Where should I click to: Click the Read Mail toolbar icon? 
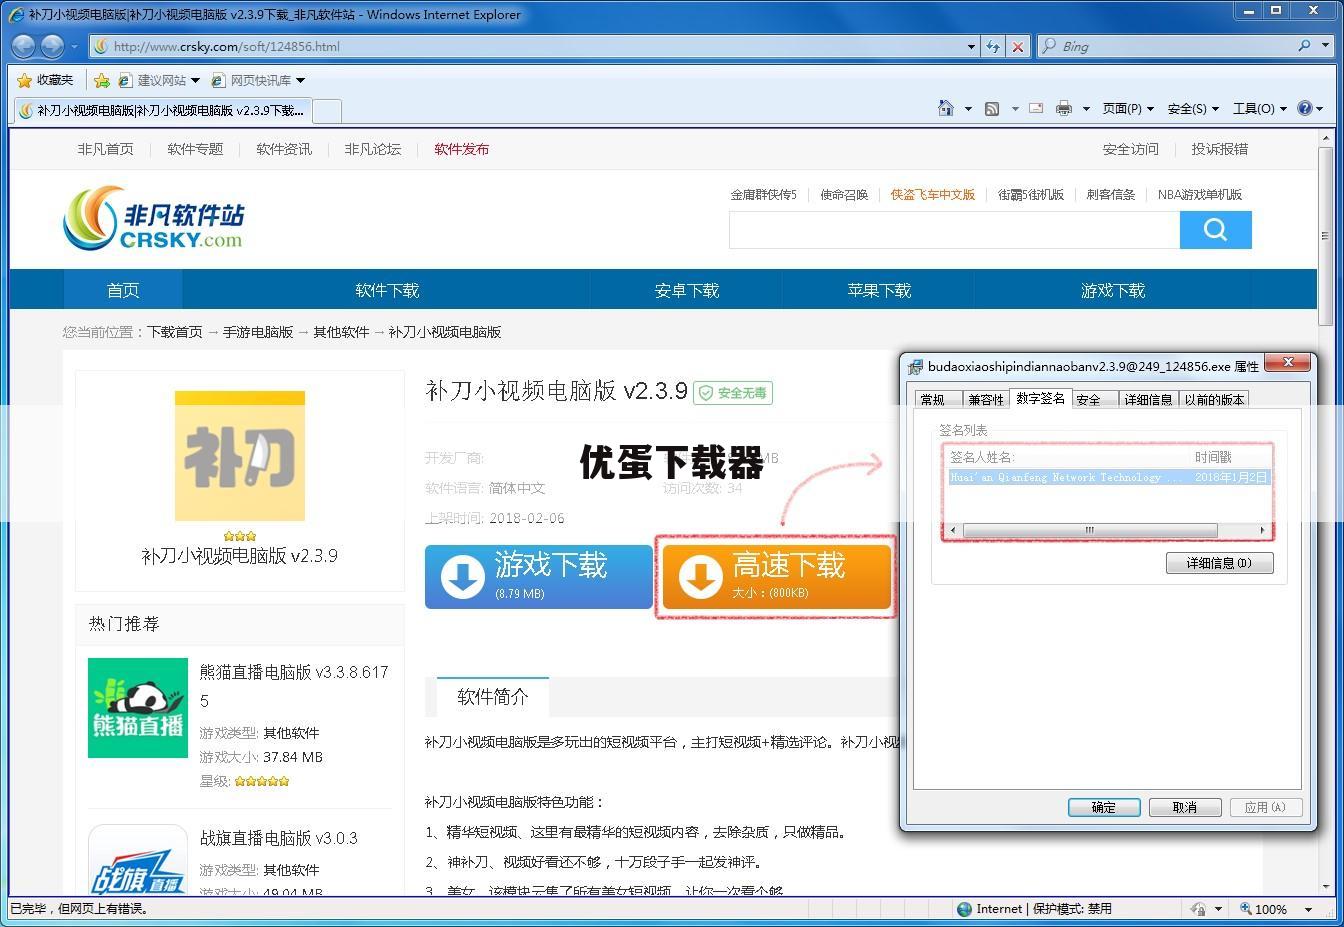coord(1035,108)
